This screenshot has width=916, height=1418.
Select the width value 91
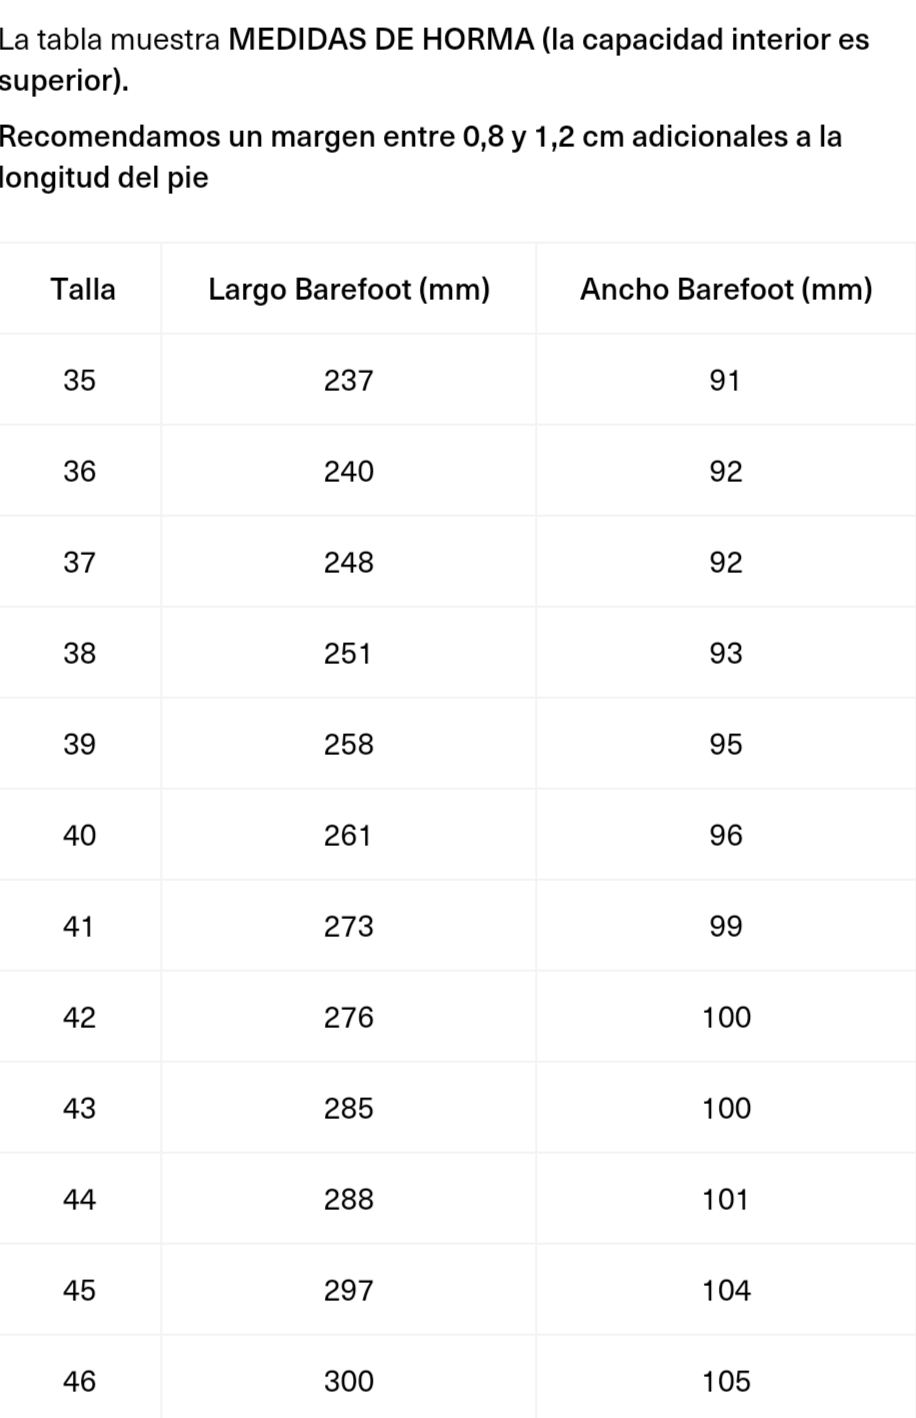tap(725, 381)
